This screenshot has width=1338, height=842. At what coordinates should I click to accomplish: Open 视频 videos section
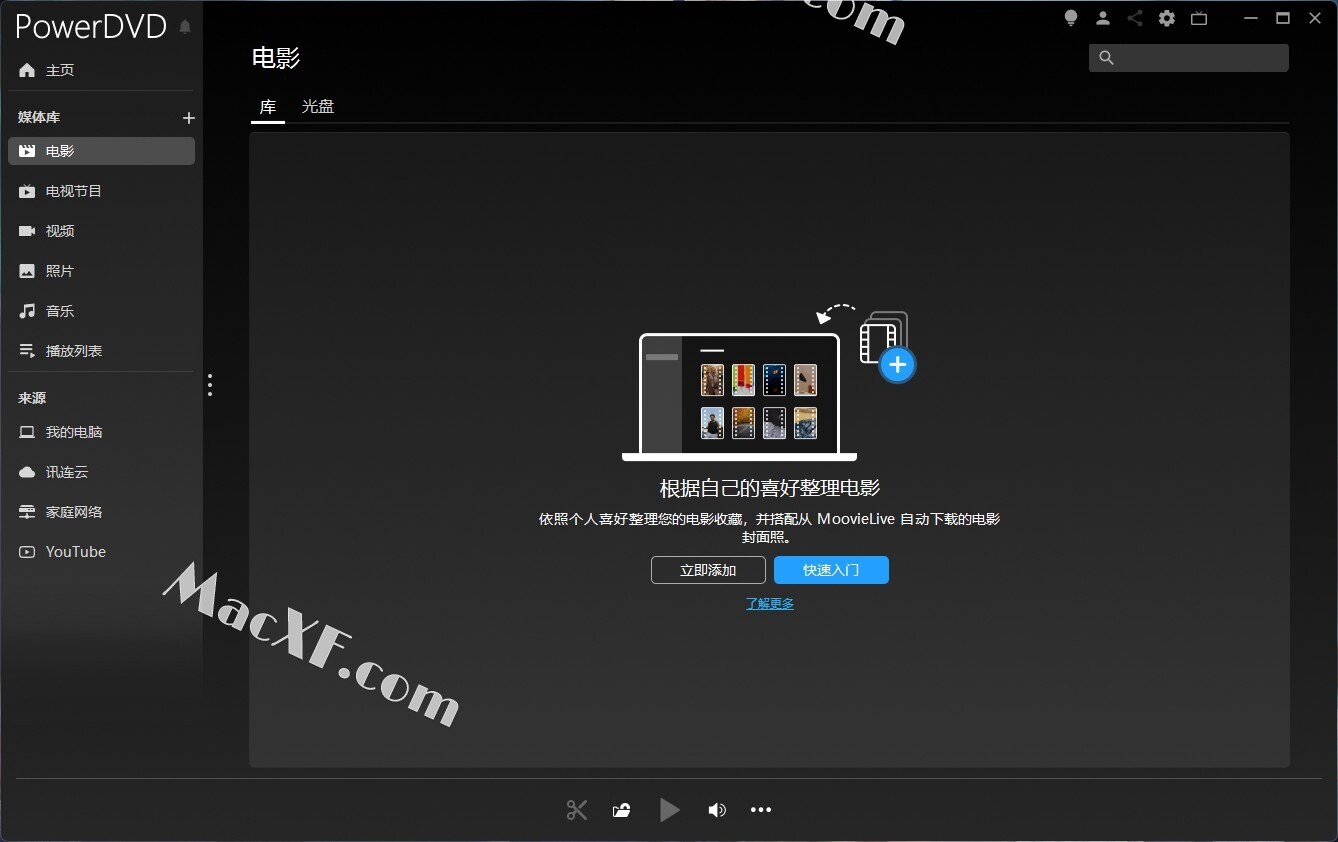pyautogui.click(x=101, y=231)
